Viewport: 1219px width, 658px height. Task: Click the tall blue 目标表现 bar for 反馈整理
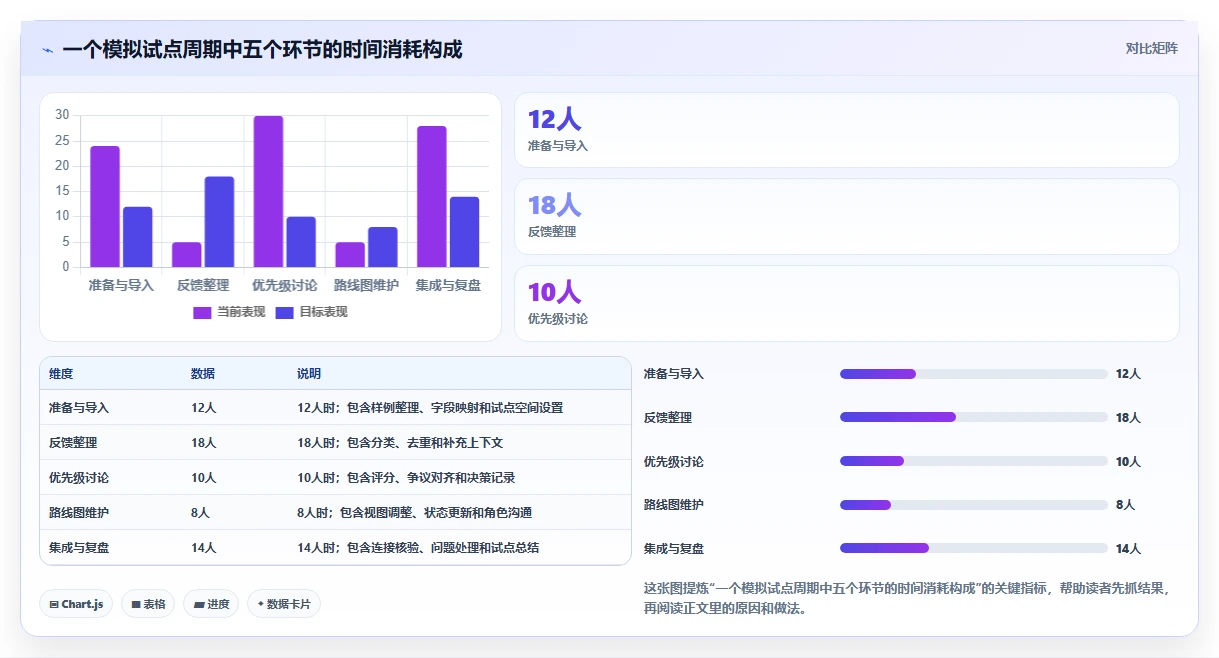point(219,222)
